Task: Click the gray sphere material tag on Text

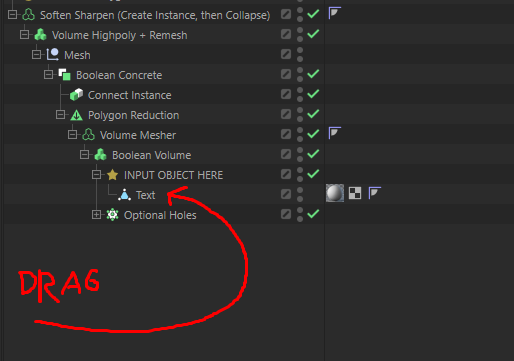Action: click(335, 193)
